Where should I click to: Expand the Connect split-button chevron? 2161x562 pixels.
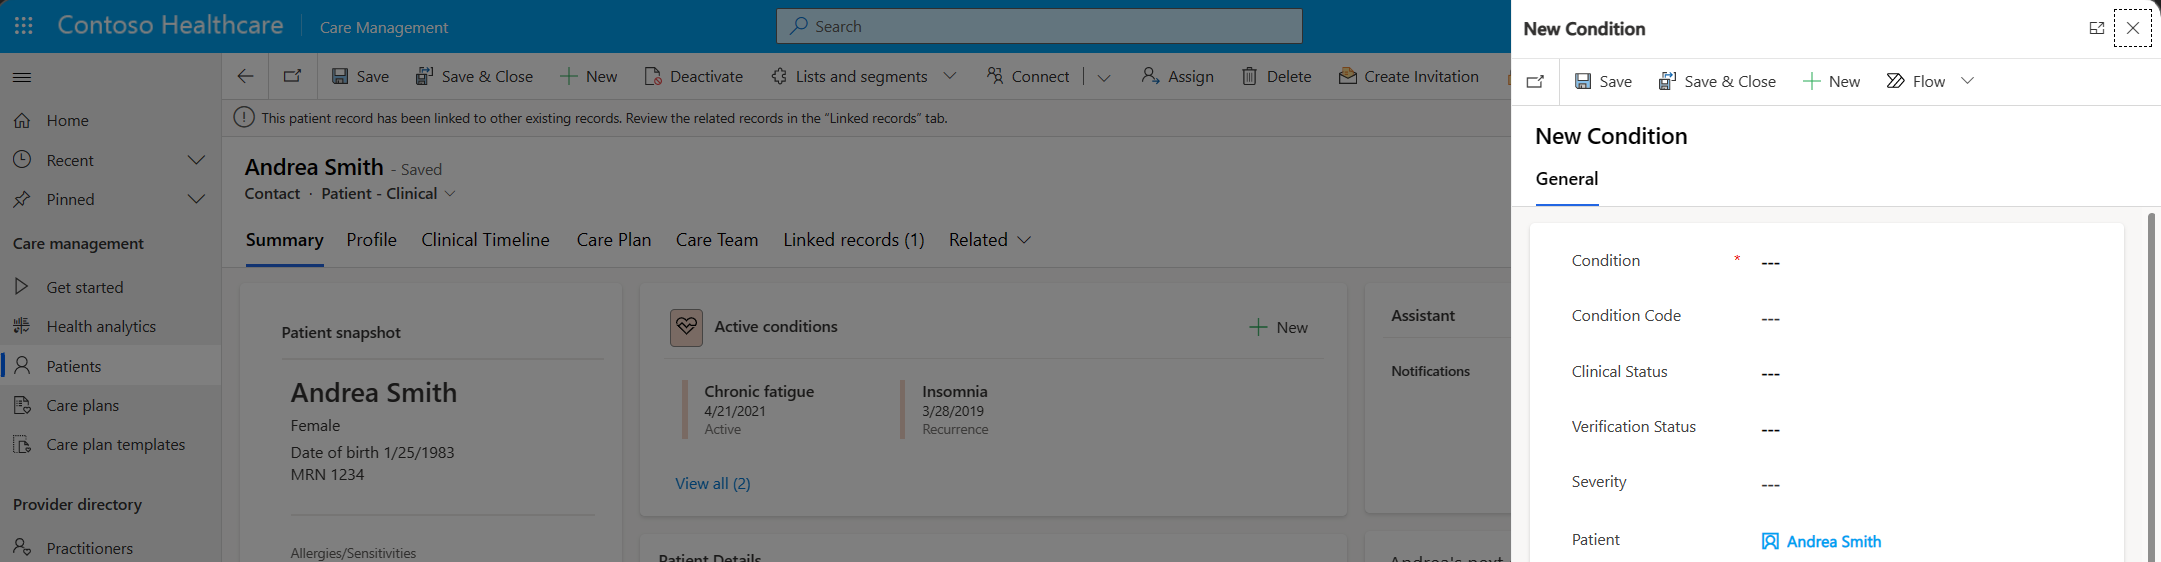pos(1104,77)
